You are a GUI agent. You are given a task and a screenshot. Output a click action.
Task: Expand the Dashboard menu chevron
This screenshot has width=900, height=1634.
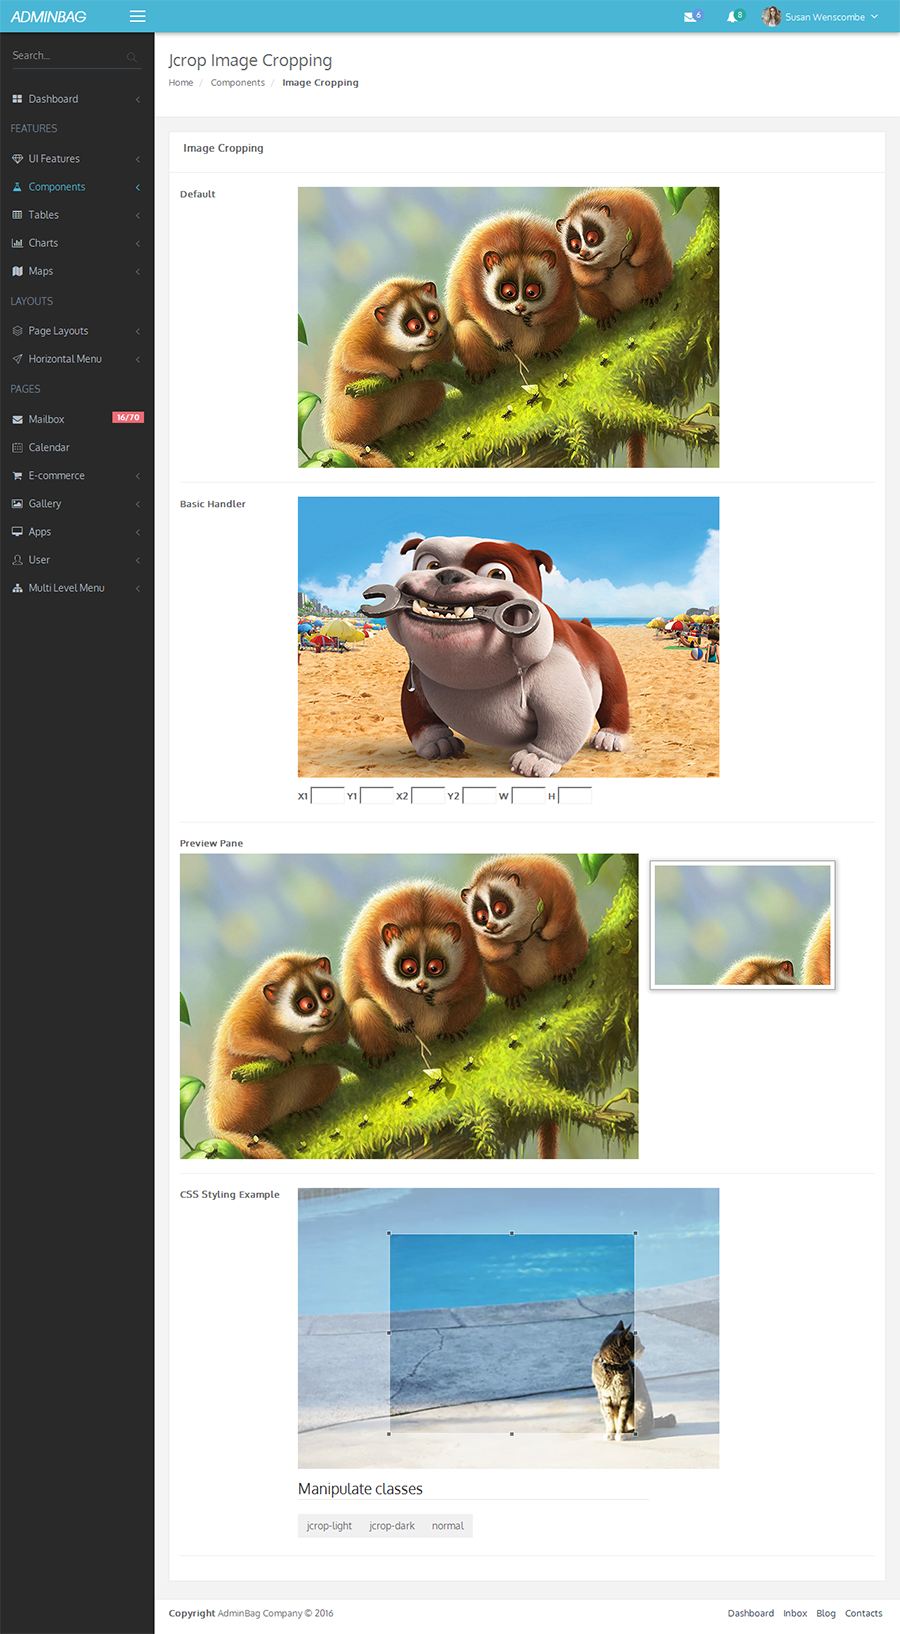[x=138, y=99]
